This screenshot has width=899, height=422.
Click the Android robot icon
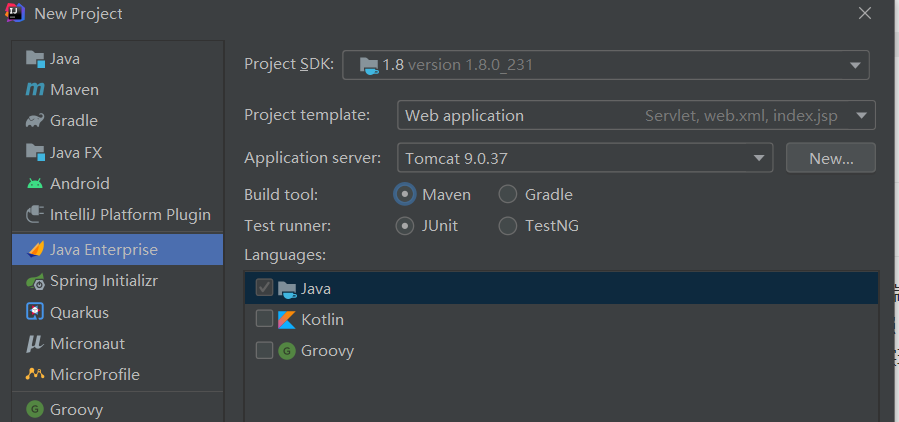pyautogui.click(x=35, y=184)
